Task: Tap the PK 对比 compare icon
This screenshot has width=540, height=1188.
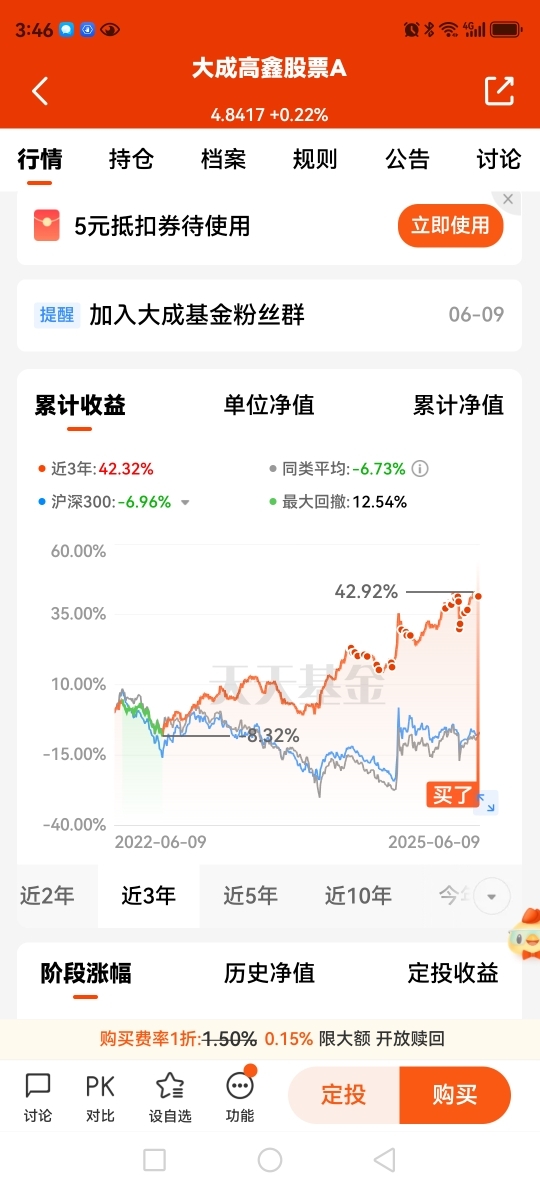Action: coord(100,1098)
